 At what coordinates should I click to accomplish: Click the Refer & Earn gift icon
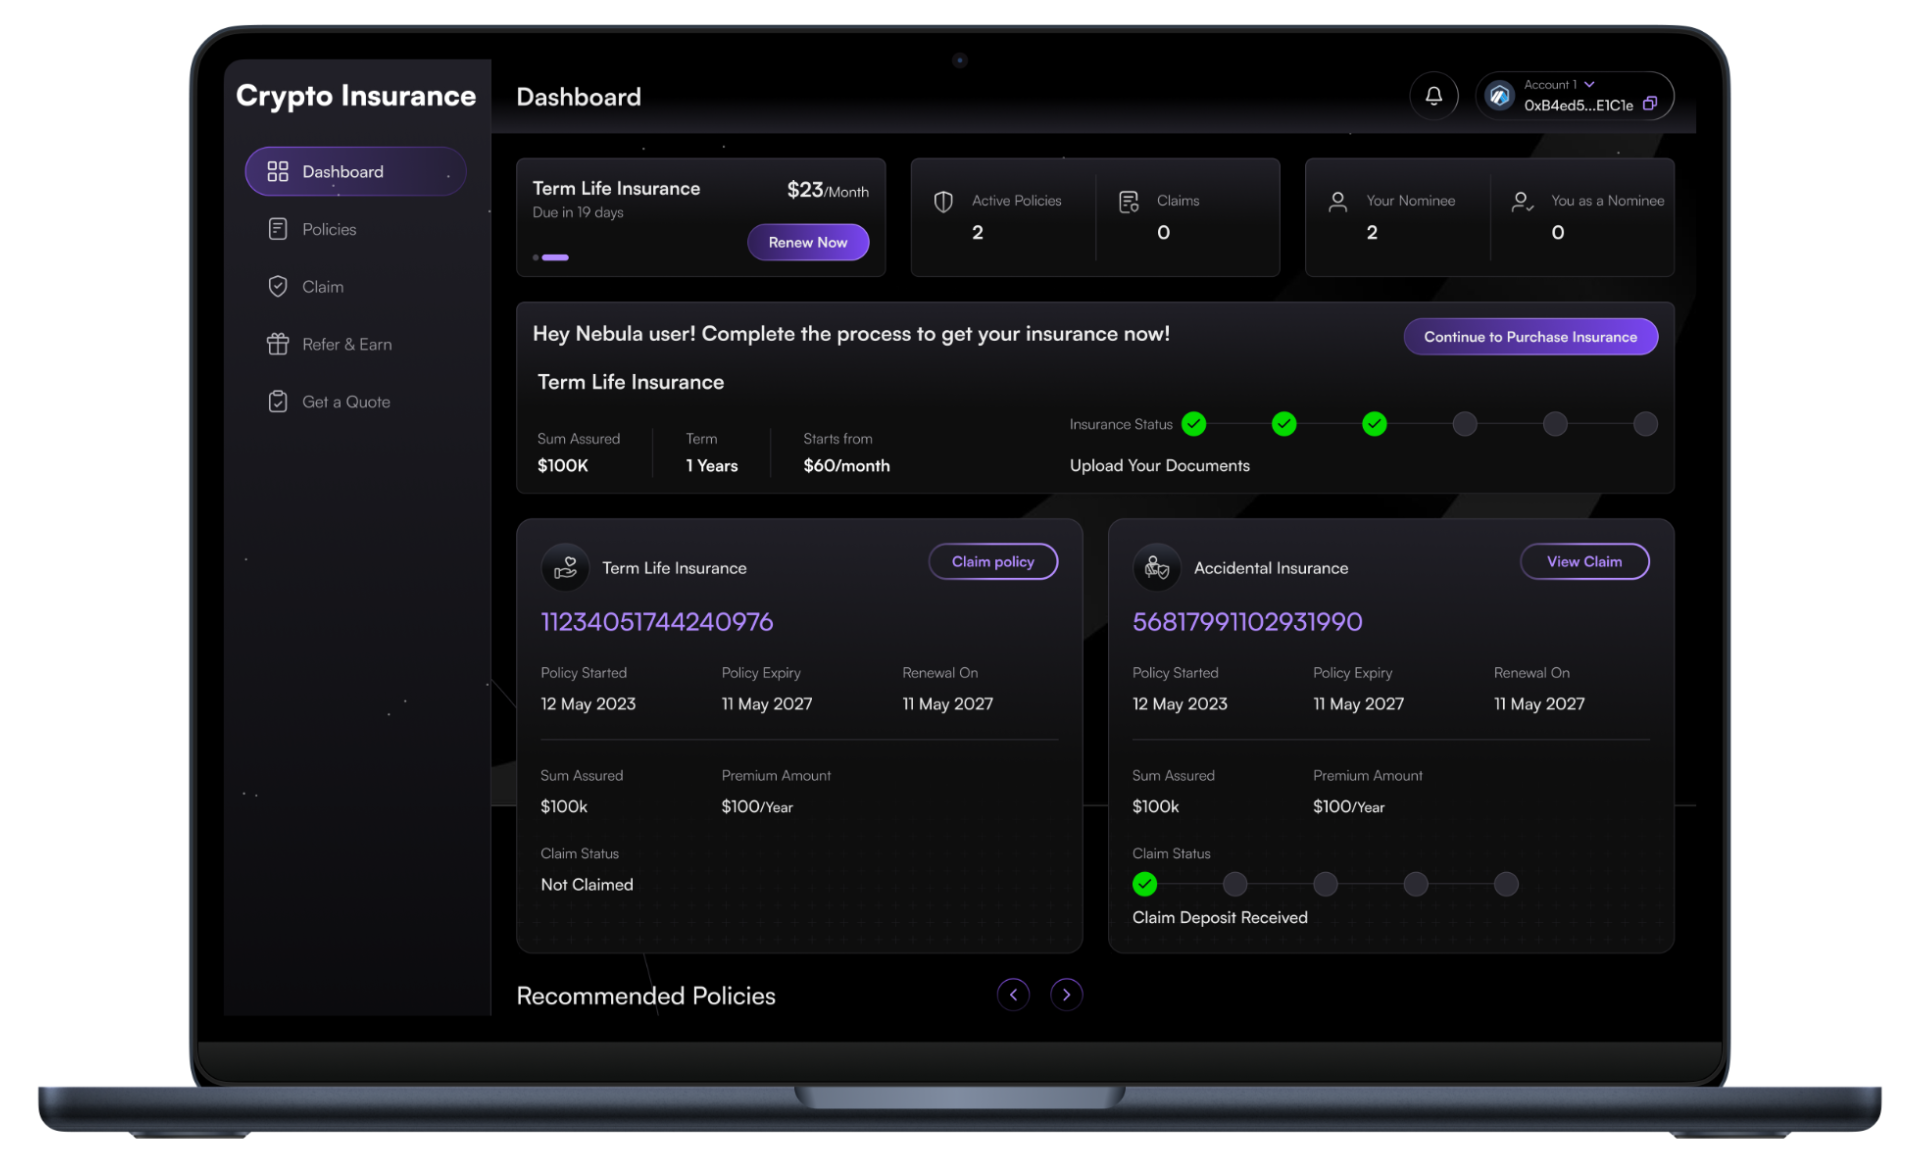[277, 344]
